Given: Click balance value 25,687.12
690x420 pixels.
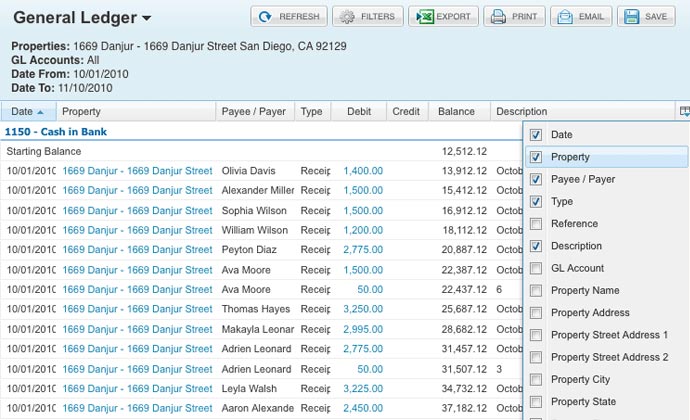Looking at the screenshot, I should tap(464, 309).
